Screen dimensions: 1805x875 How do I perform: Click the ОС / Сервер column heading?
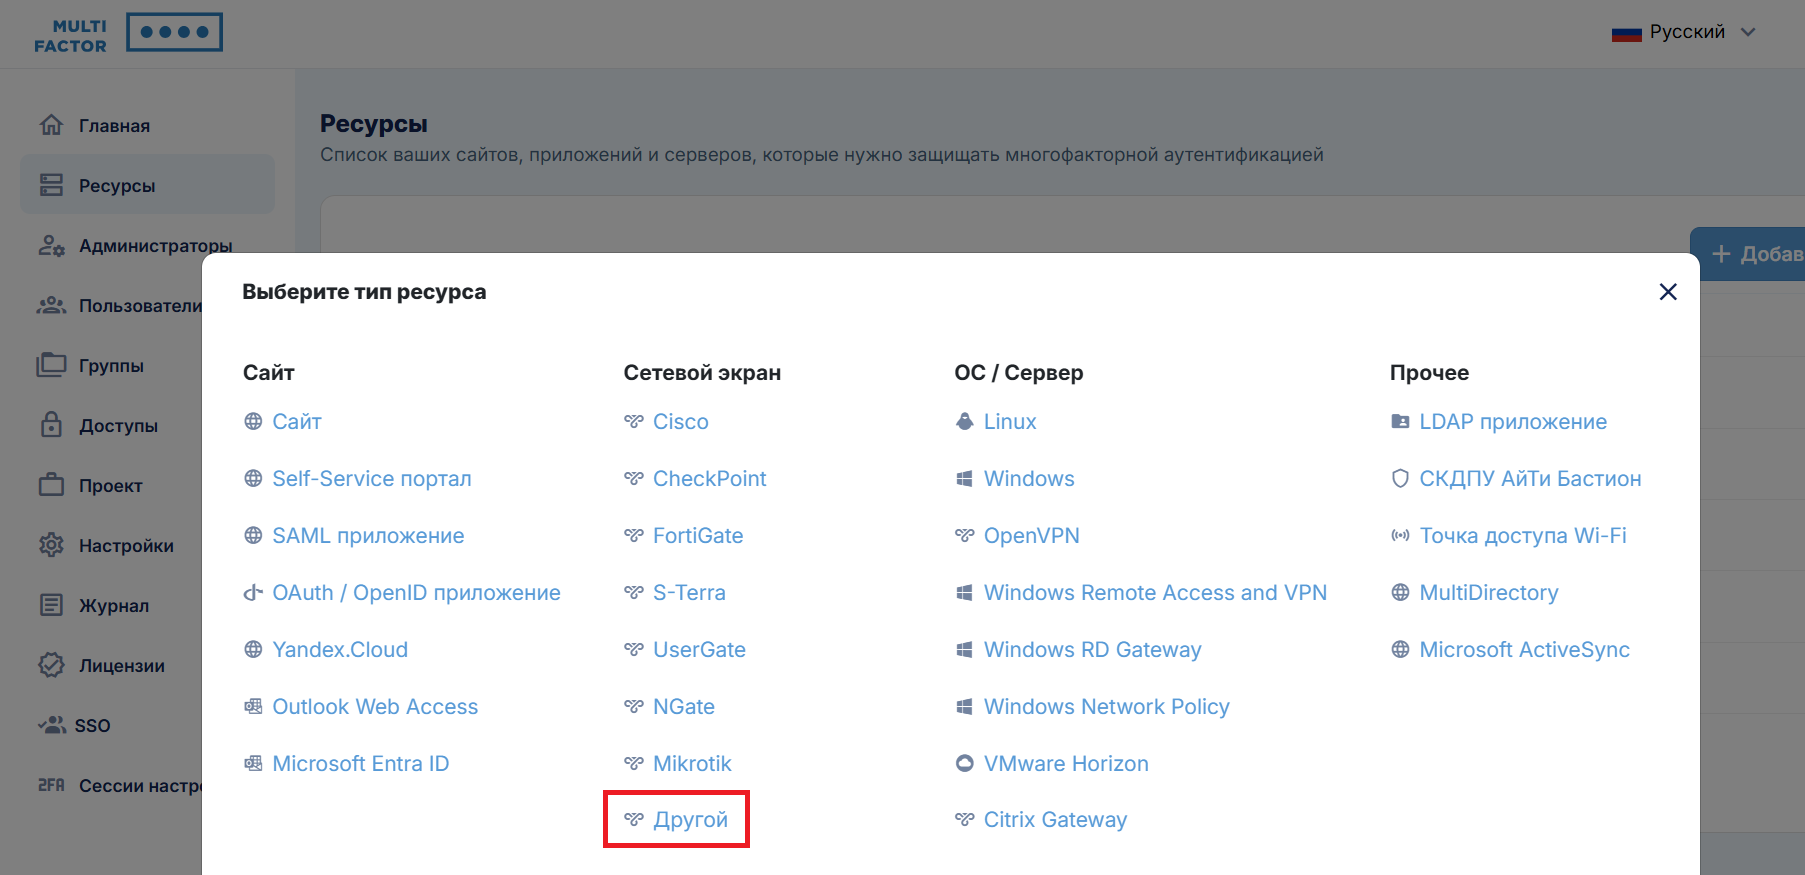[x=1018, y=373]
